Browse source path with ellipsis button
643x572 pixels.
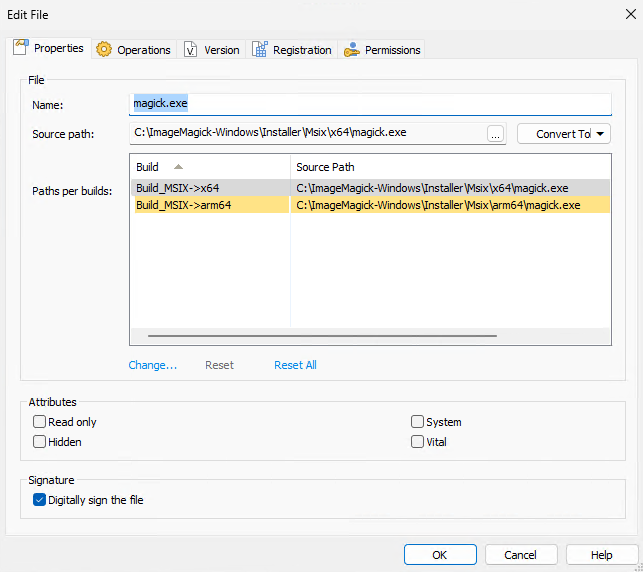click(496, 134)
